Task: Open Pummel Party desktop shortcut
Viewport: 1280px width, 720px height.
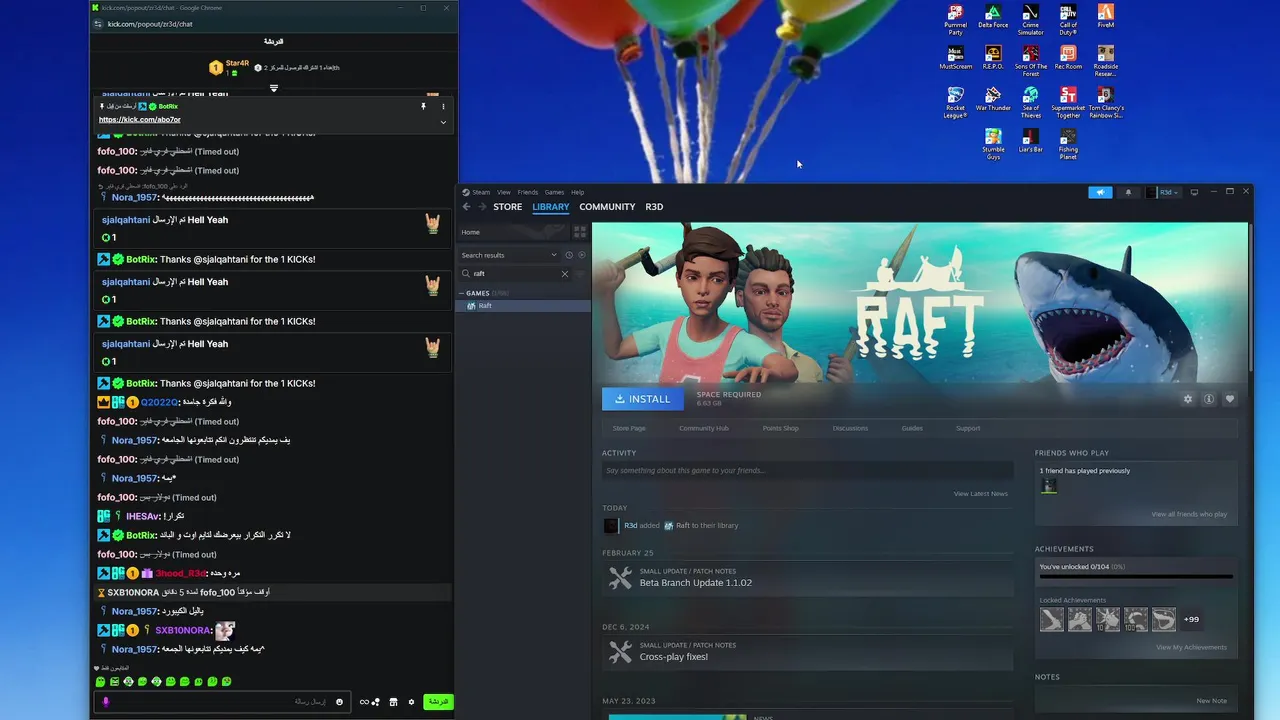Action: point(955,19)
